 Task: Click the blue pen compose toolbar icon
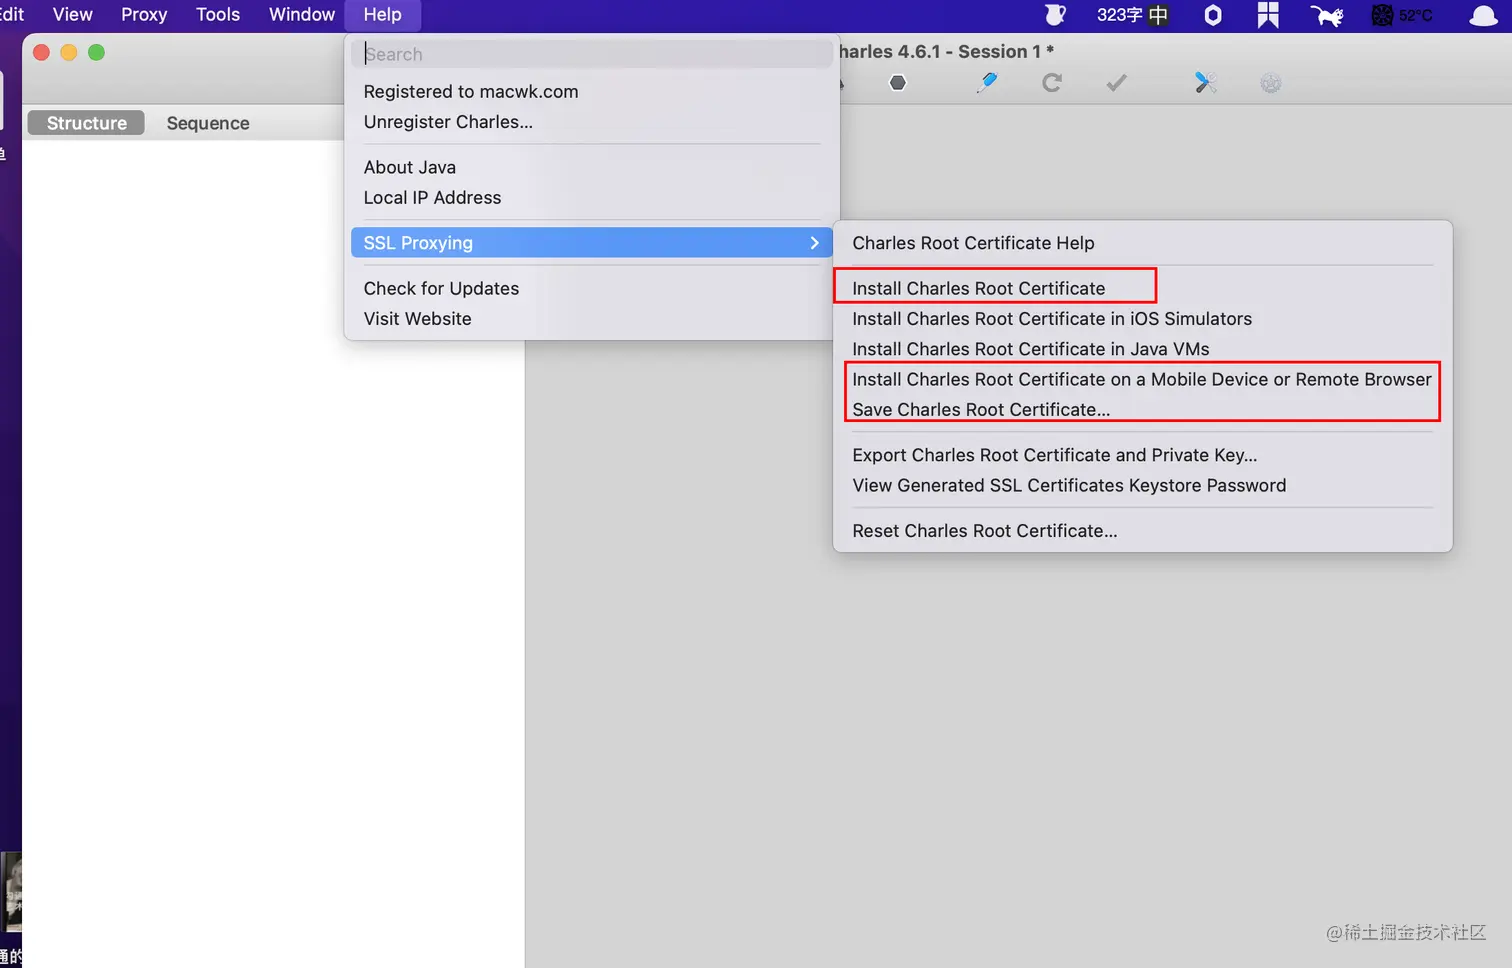coord(987,83)
